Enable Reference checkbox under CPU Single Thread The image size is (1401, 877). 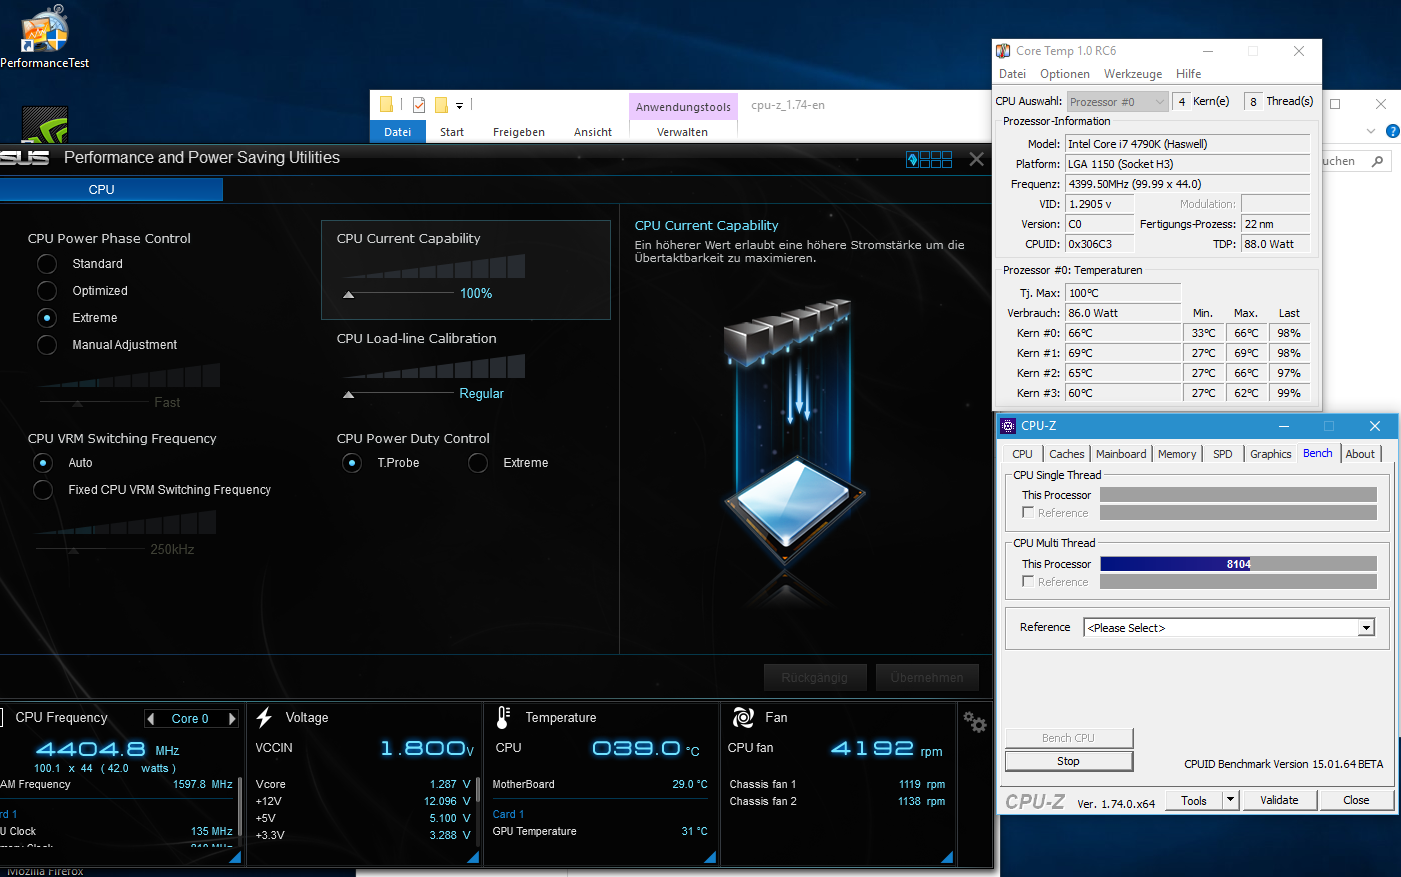[1028, 512]
